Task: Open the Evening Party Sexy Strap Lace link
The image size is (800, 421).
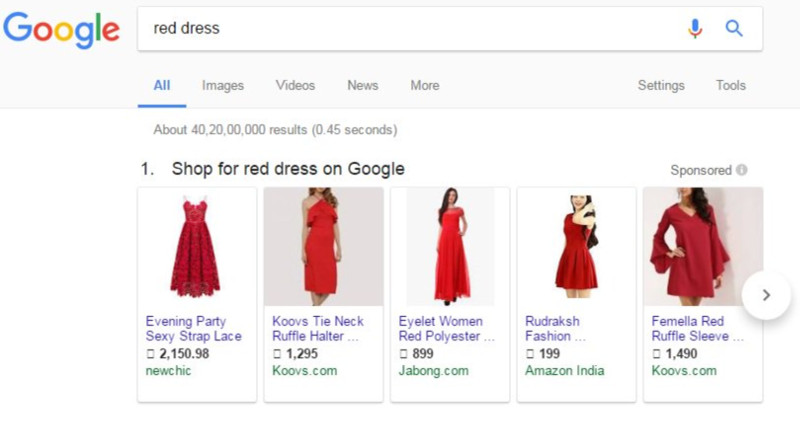Action: point(194,329)
